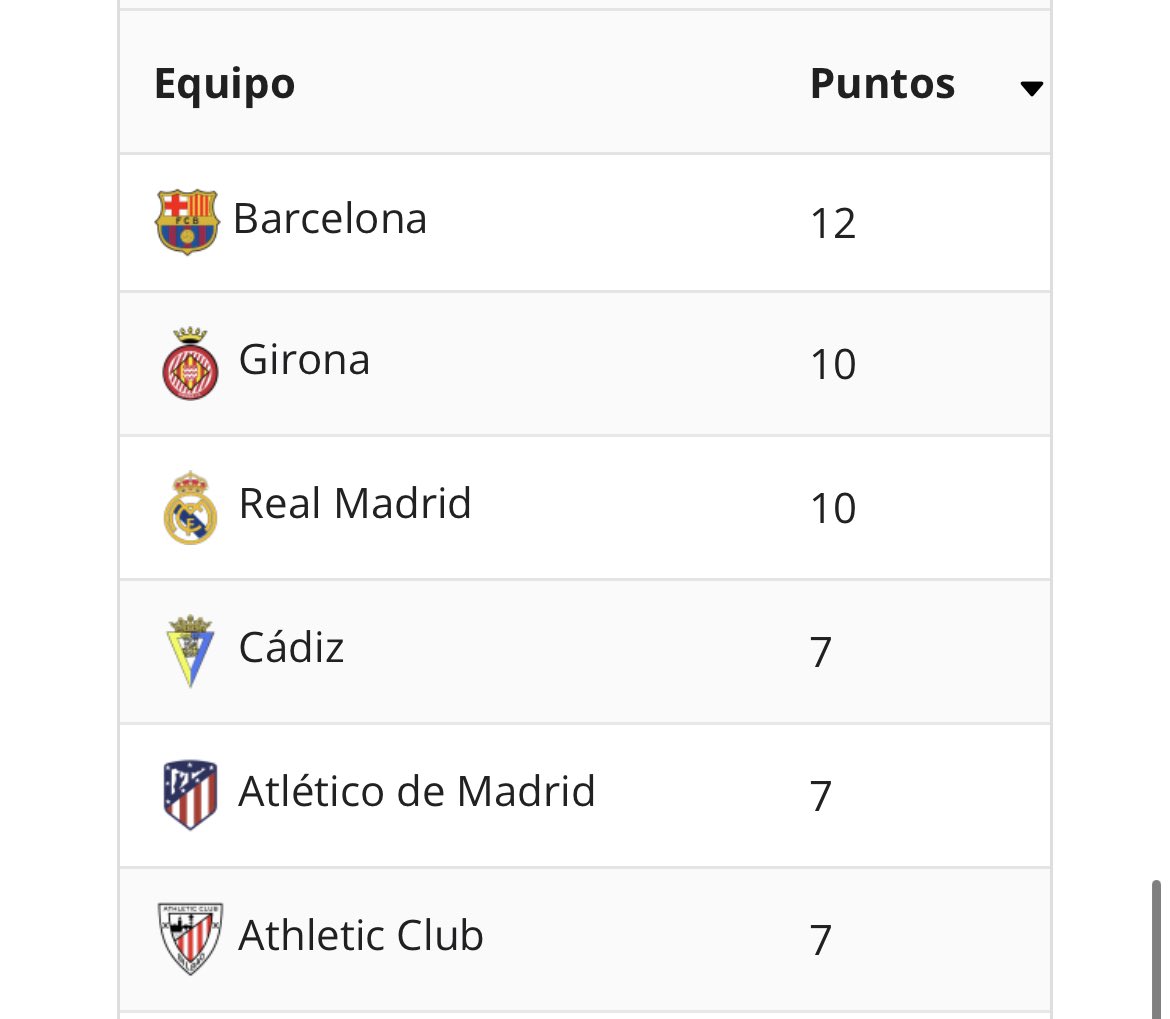The width and height of the screenshot is (1170, 1019).
Task: Select the Athletic Club team name
Action: click(360, 936)
